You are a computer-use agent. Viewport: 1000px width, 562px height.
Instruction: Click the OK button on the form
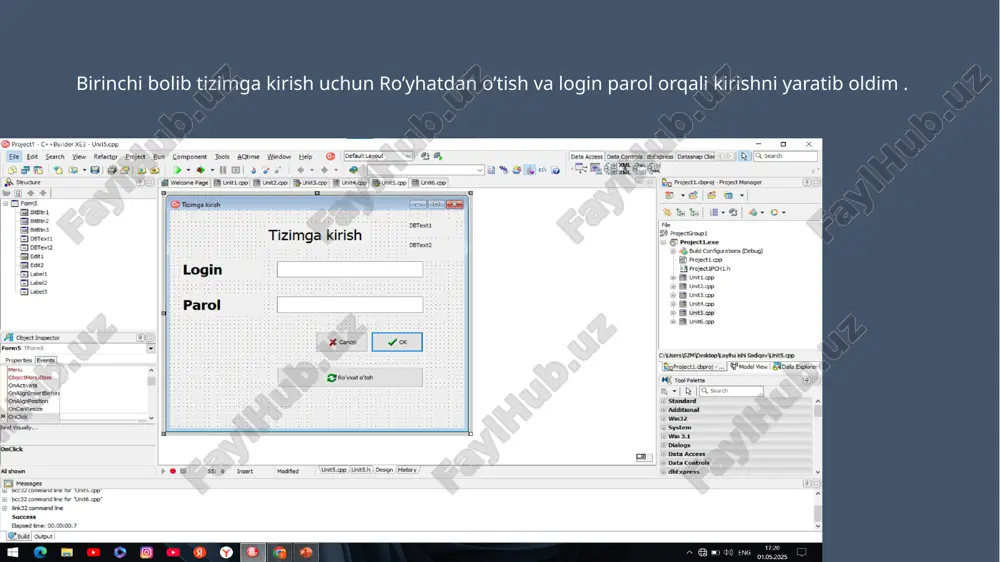click(x=397, y=343)
